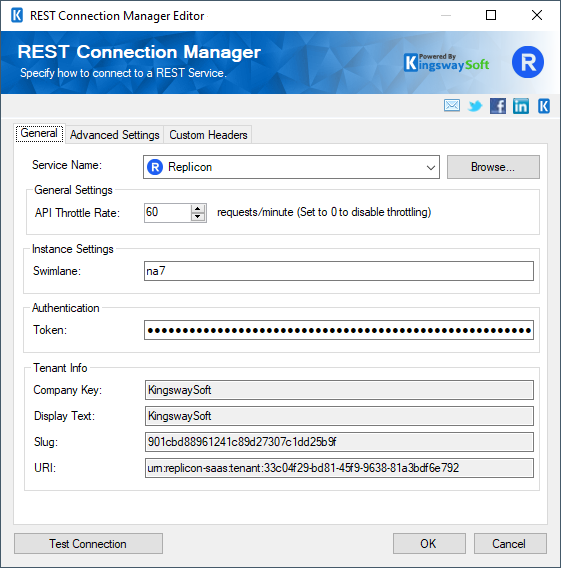This screenshot has height=568, width=561.
Task: Click the 'General Settings' group label
Action: (x=73, y=190)
